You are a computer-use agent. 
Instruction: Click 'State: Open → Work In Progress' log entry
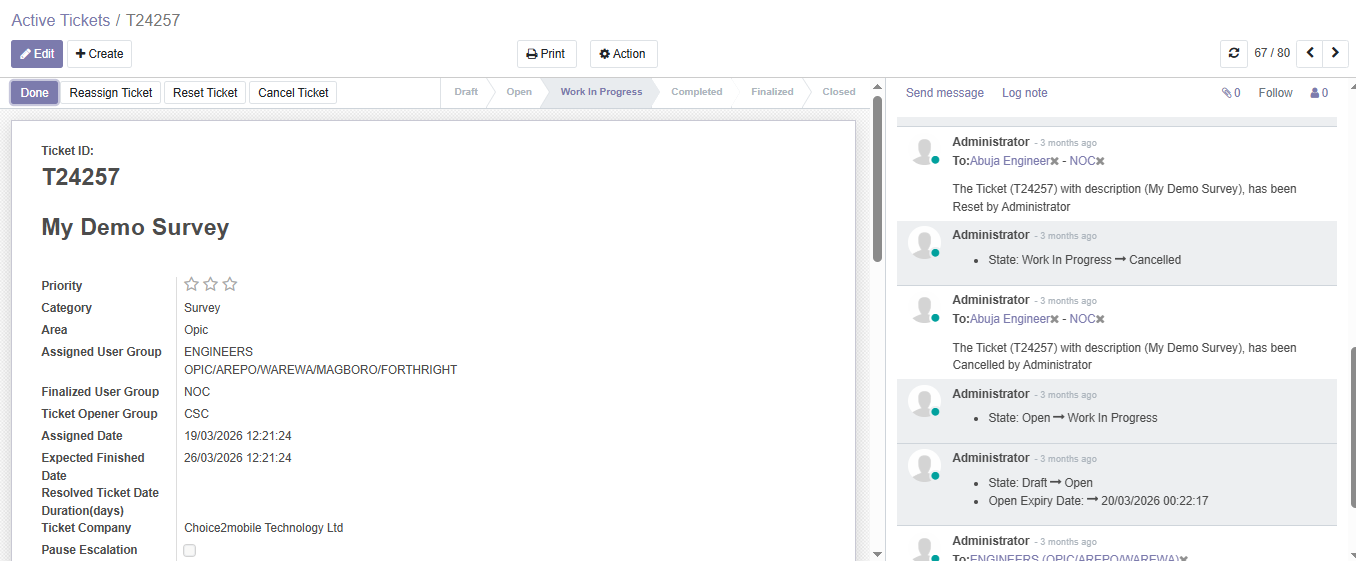(1072, 418)
